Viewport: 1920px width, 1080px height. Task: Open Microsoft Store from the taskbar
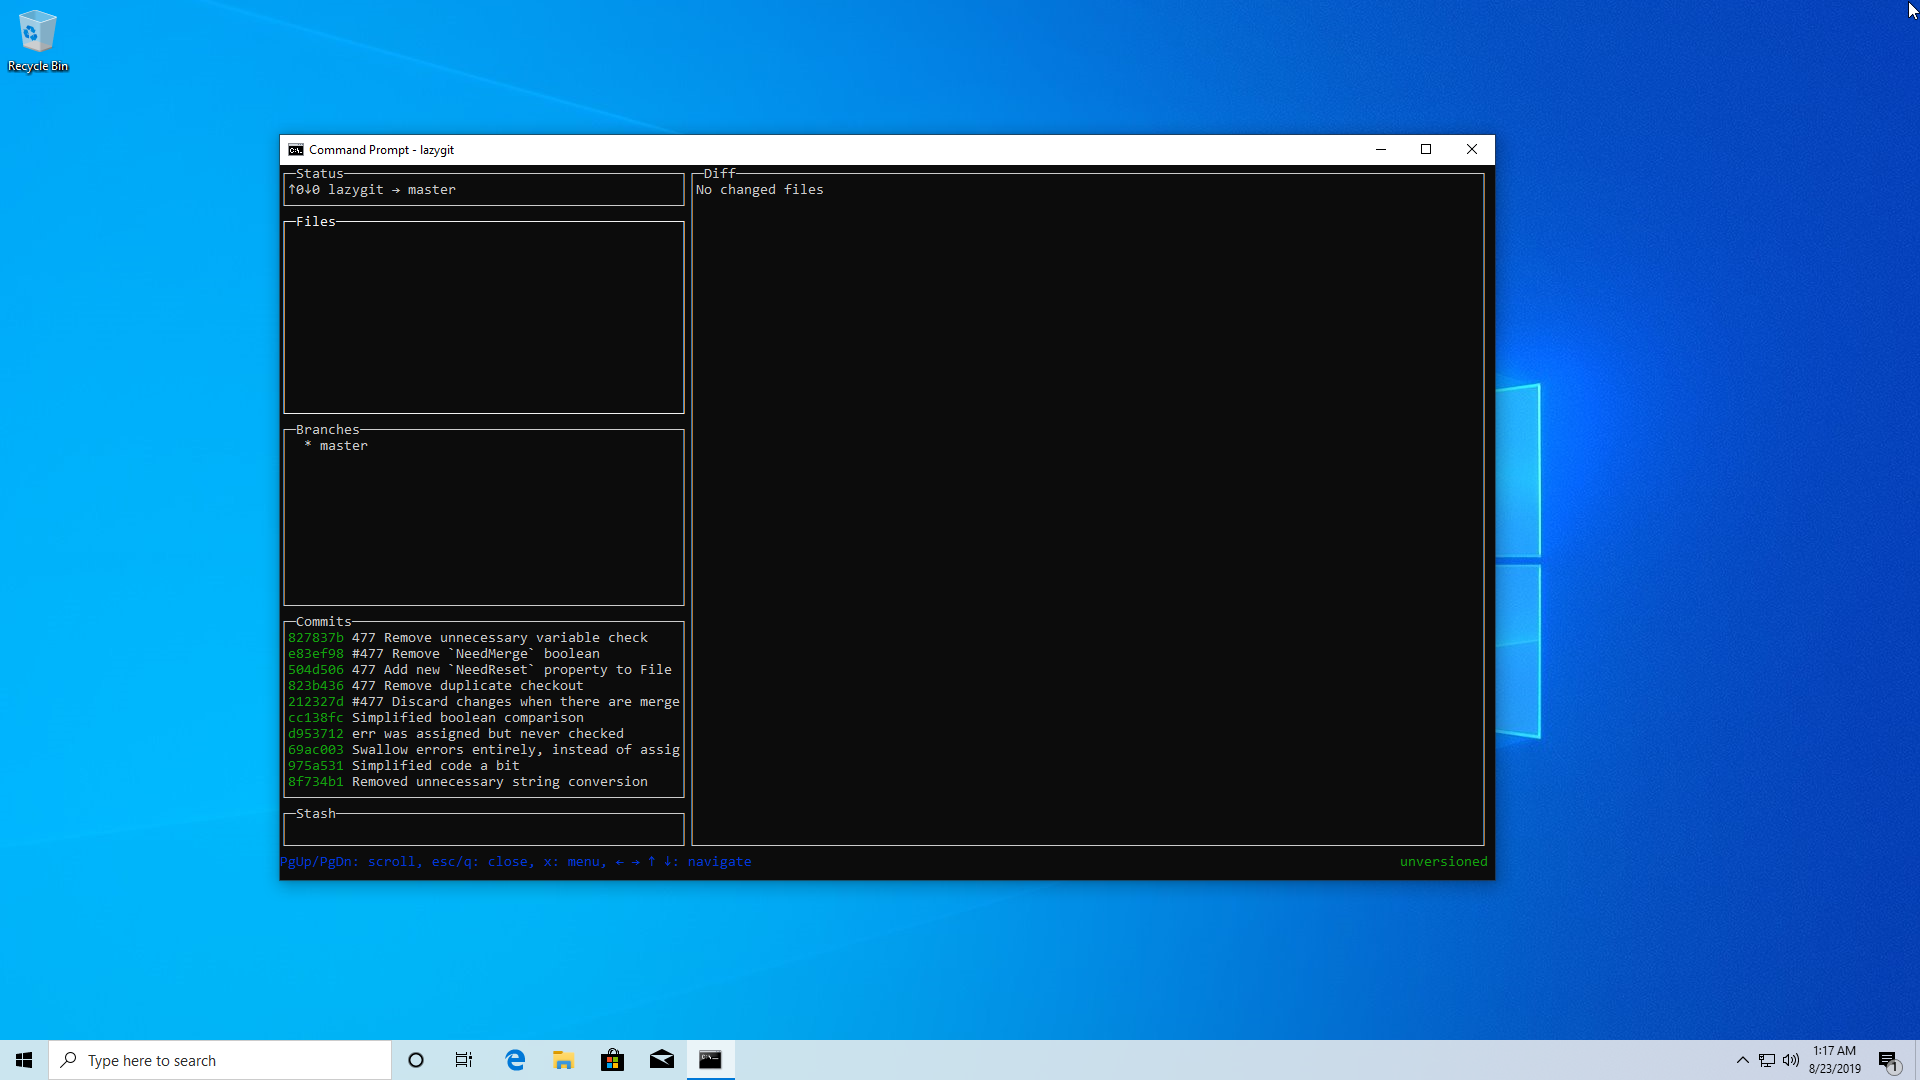click(613, 1060)
